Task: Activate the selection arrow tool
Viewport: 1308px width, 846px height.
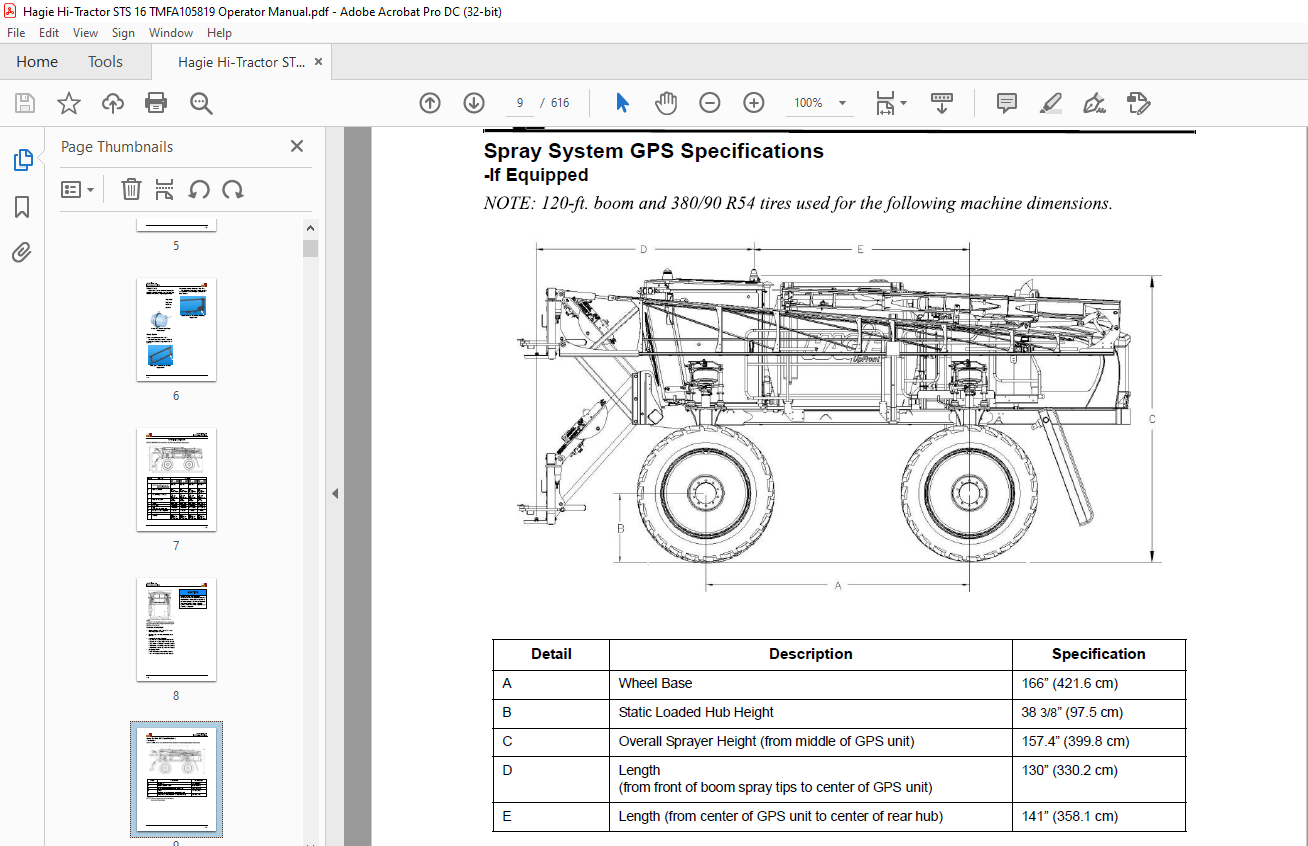Action: [622, 103]
